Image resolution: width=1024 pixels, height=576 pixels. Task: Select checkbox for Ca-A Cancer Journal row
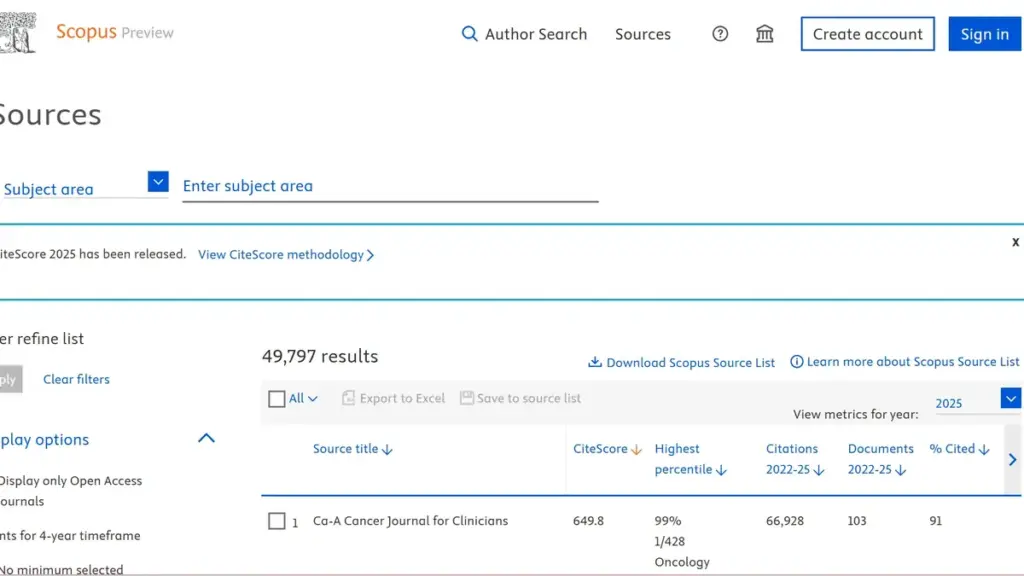[276, 521]
